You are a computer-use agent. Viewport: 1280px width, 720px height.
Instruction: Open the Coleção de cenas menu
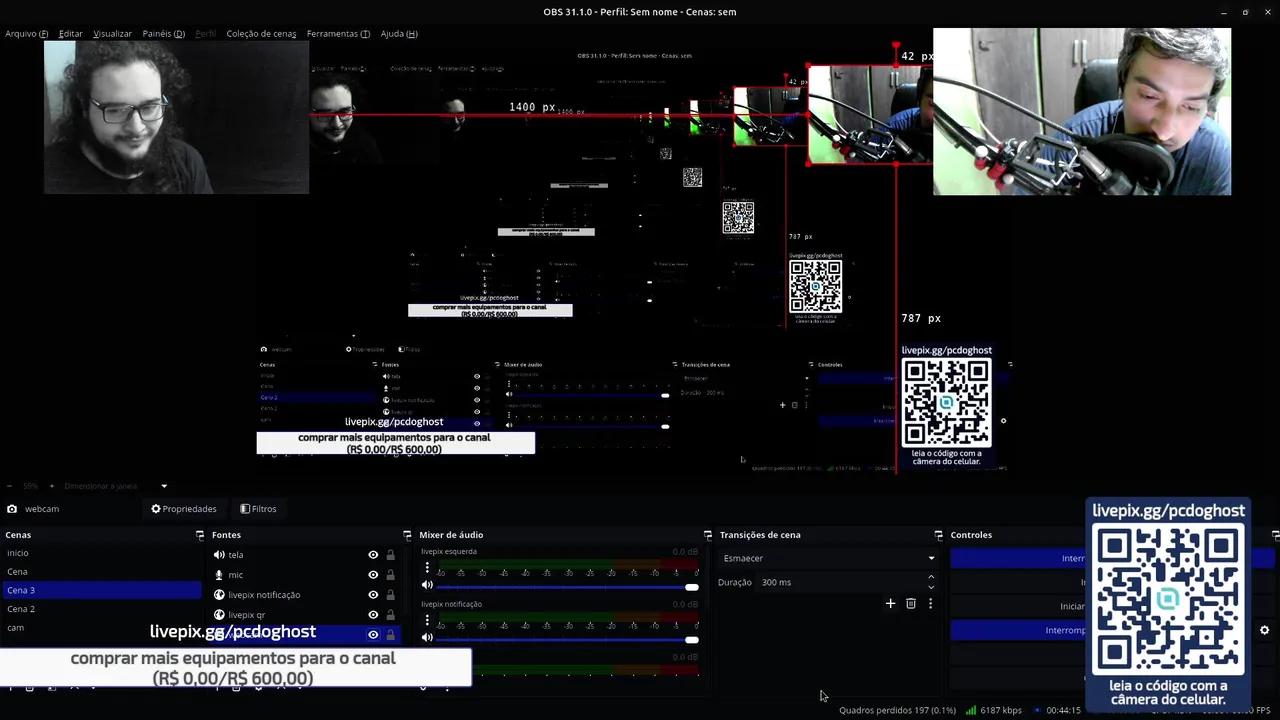[261, 33]
